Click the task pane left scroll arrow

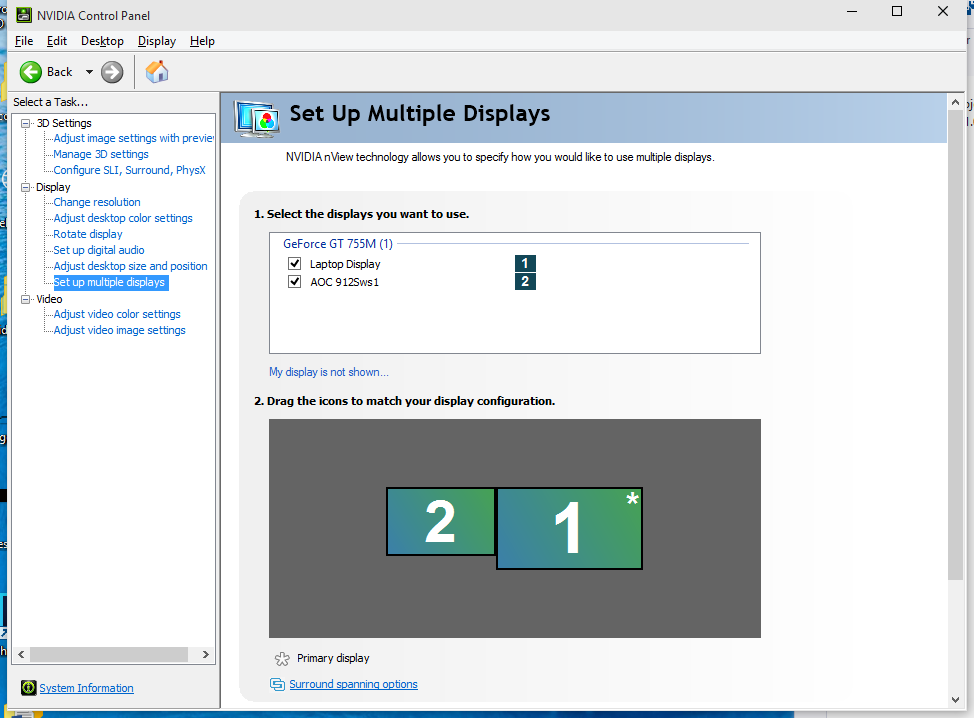21,655
